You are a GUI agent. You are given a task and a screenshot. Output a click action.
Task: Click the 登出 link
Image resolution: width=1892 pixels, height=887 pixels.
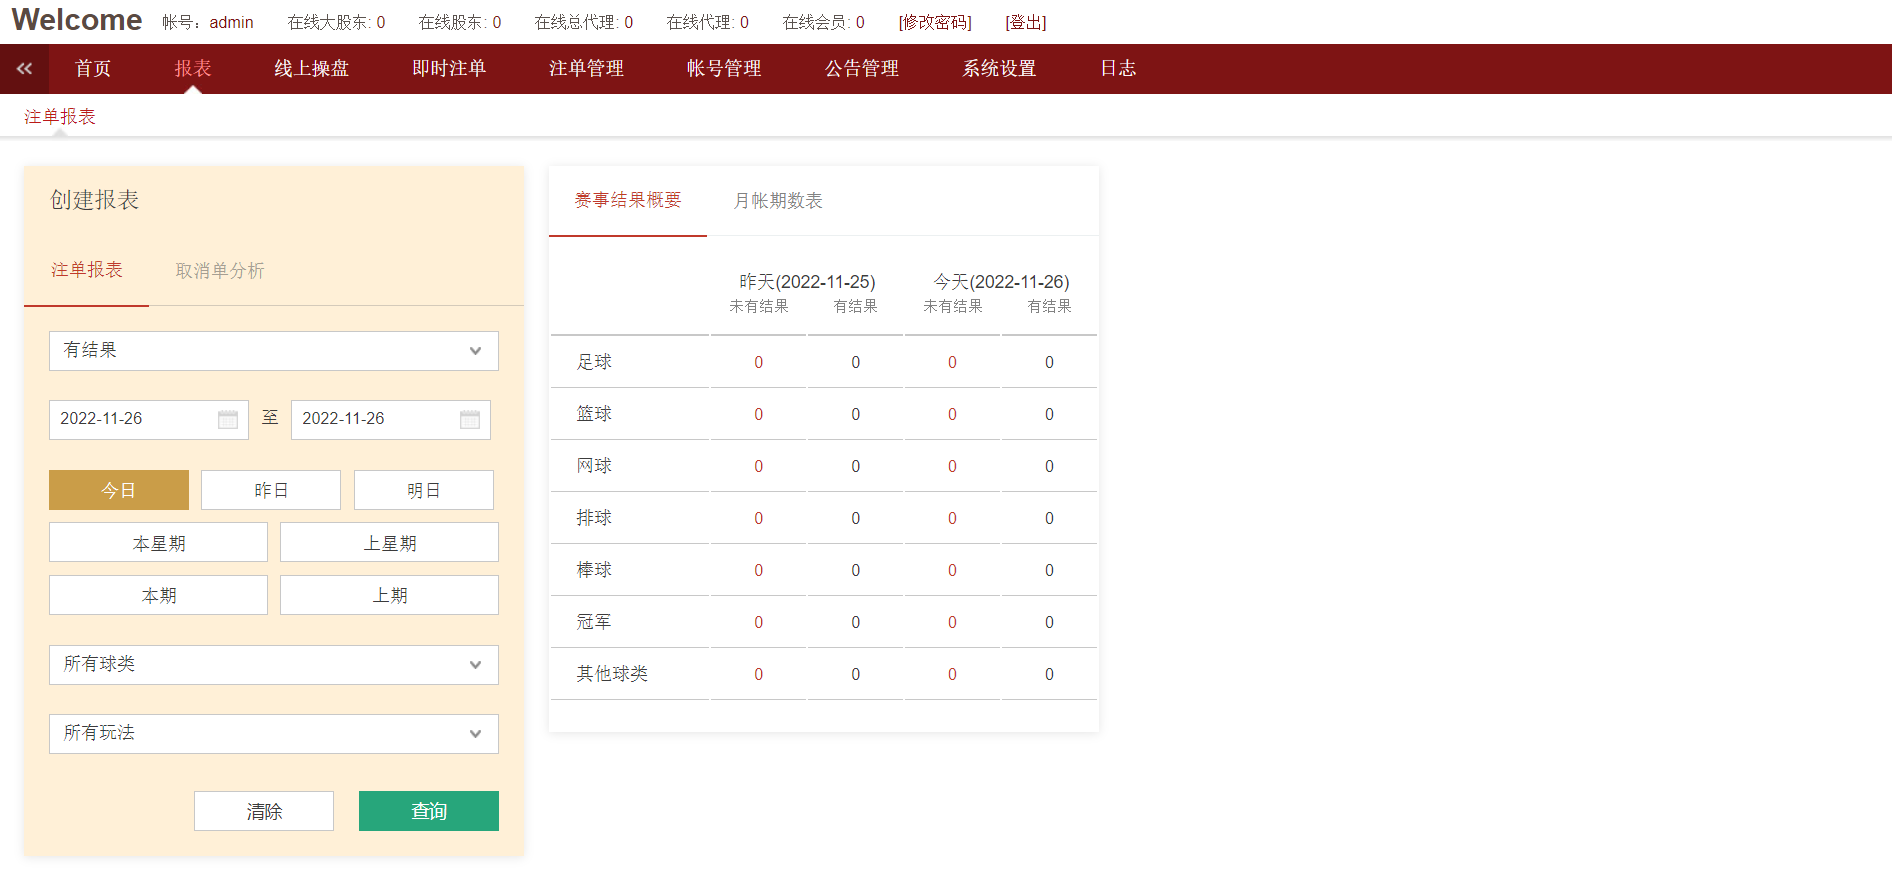1025,22
